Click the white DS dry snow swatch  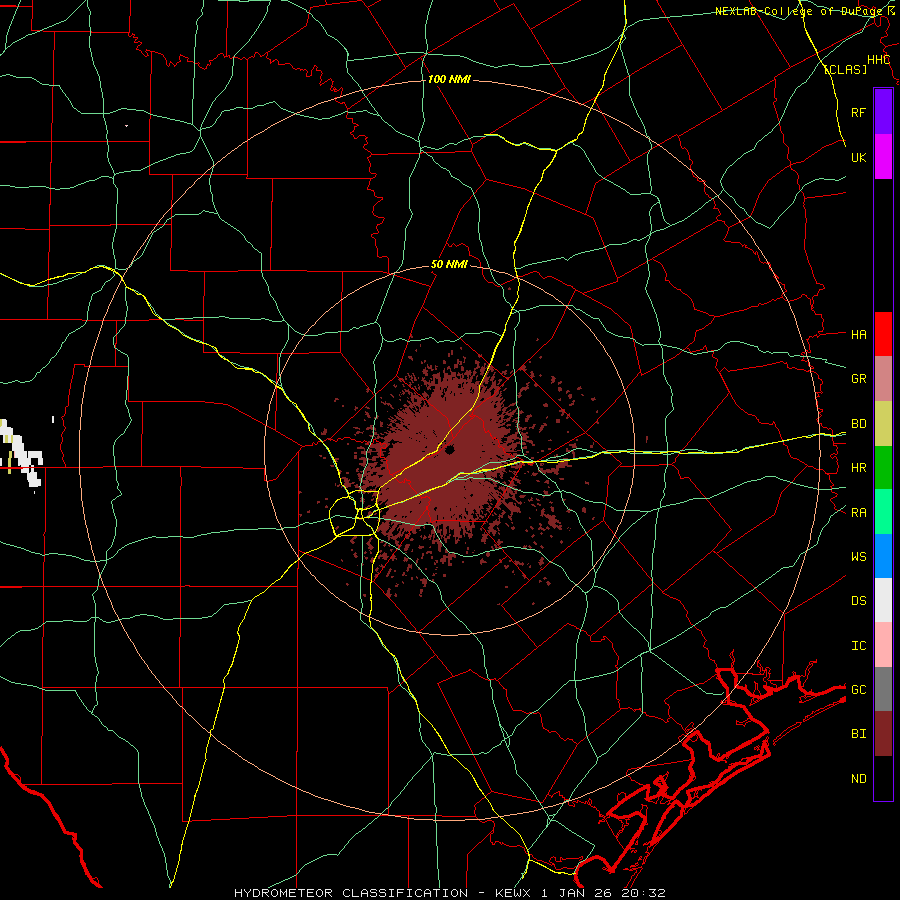883,600
